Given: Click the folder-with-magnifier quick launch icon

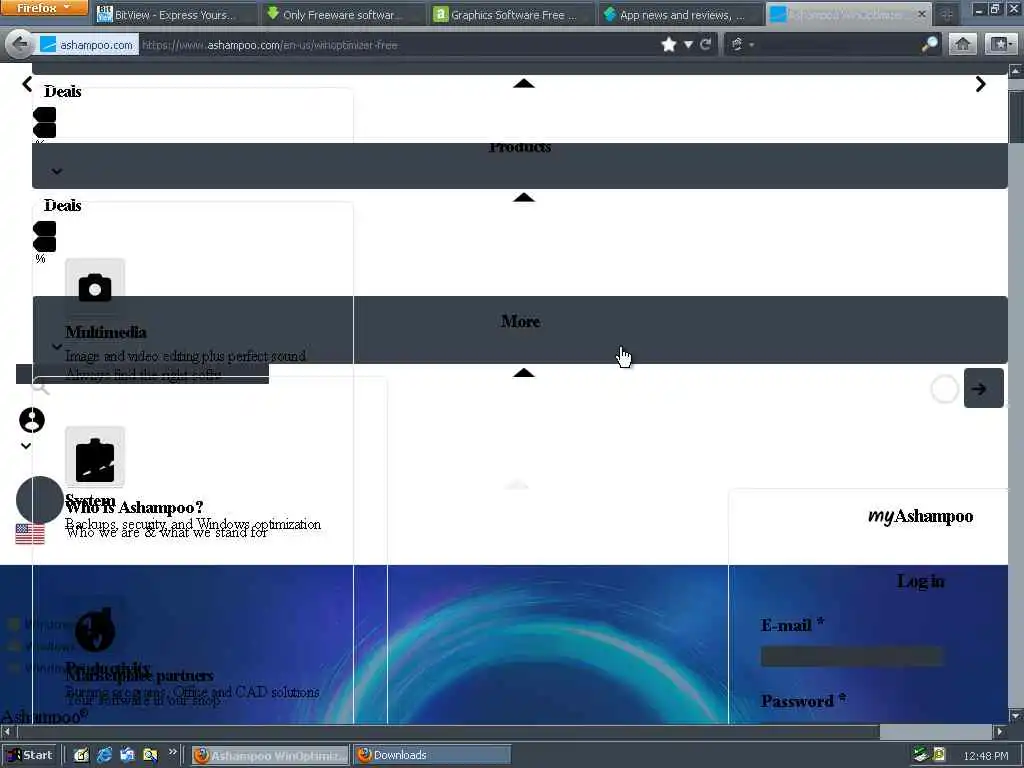Looking at the screenshot, I should coord(150,755).
